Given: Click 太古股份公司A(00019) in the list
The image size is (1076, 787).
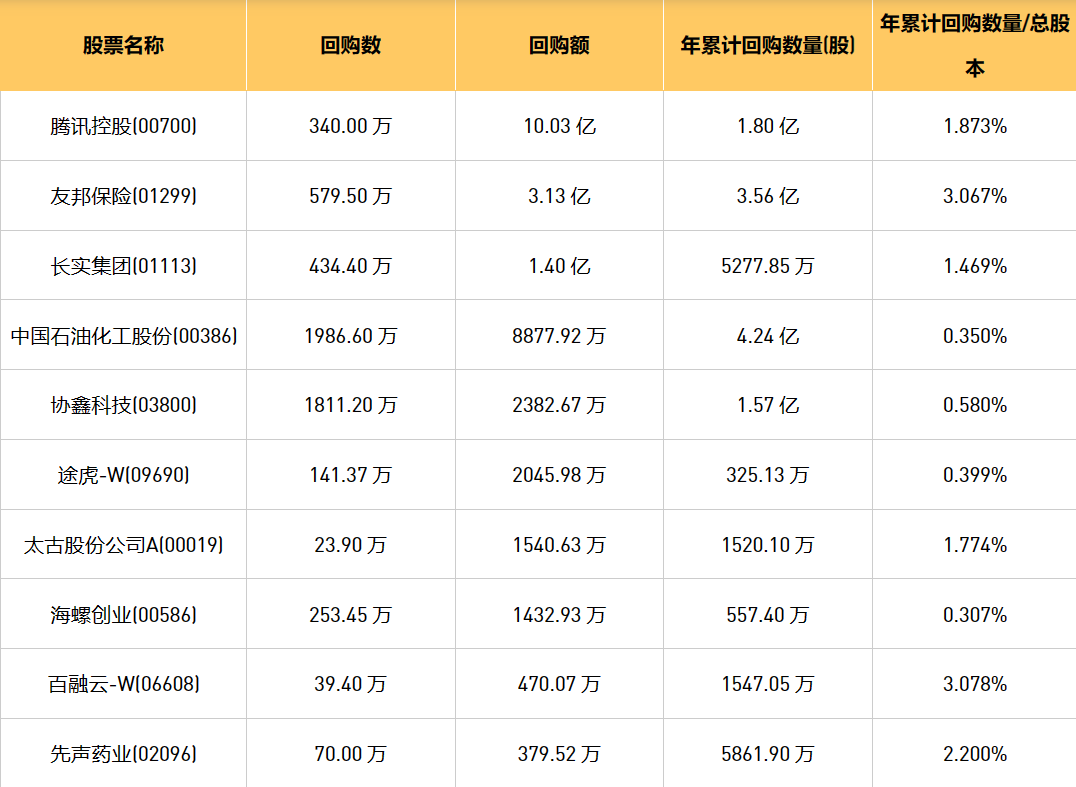Looking at the screenshot, I should point(123,545).
